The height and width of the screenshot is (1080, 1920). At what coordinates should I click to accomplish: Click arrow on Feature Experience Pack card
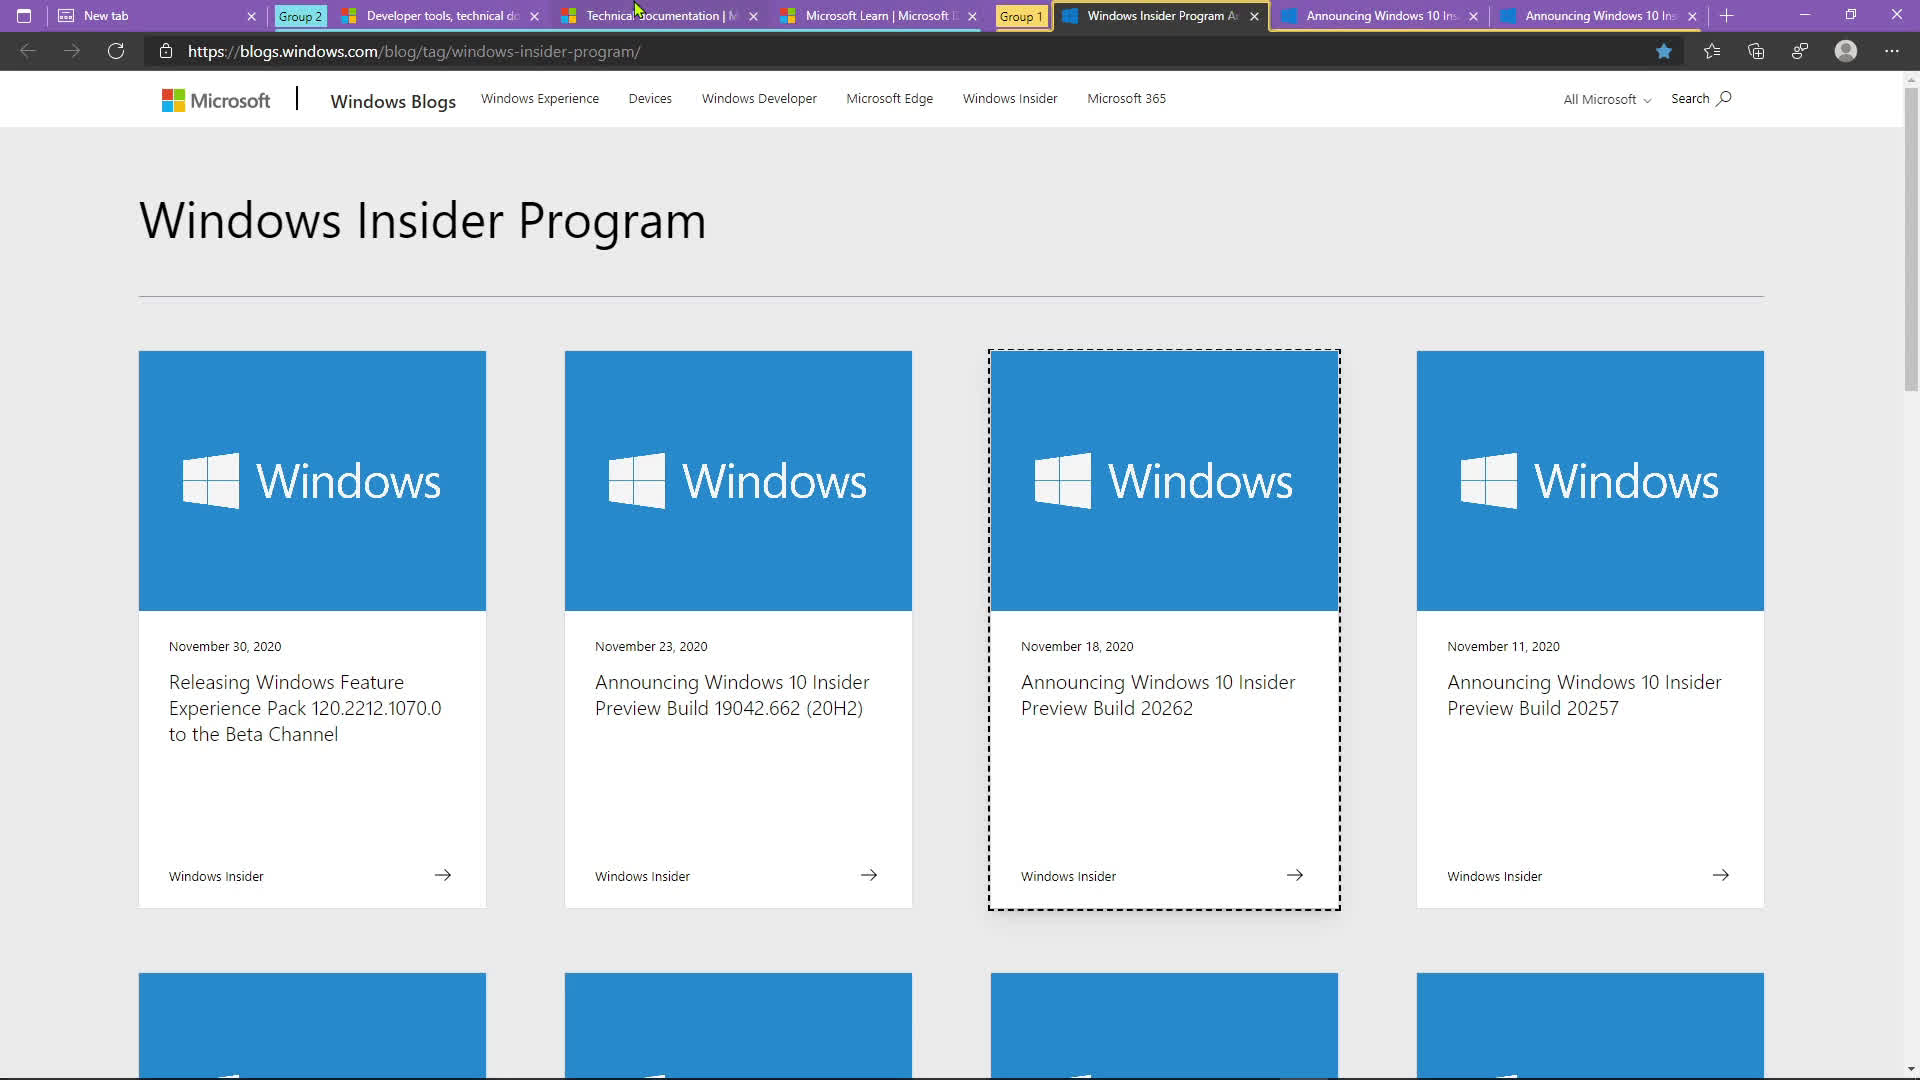click(x=443, y=875)
